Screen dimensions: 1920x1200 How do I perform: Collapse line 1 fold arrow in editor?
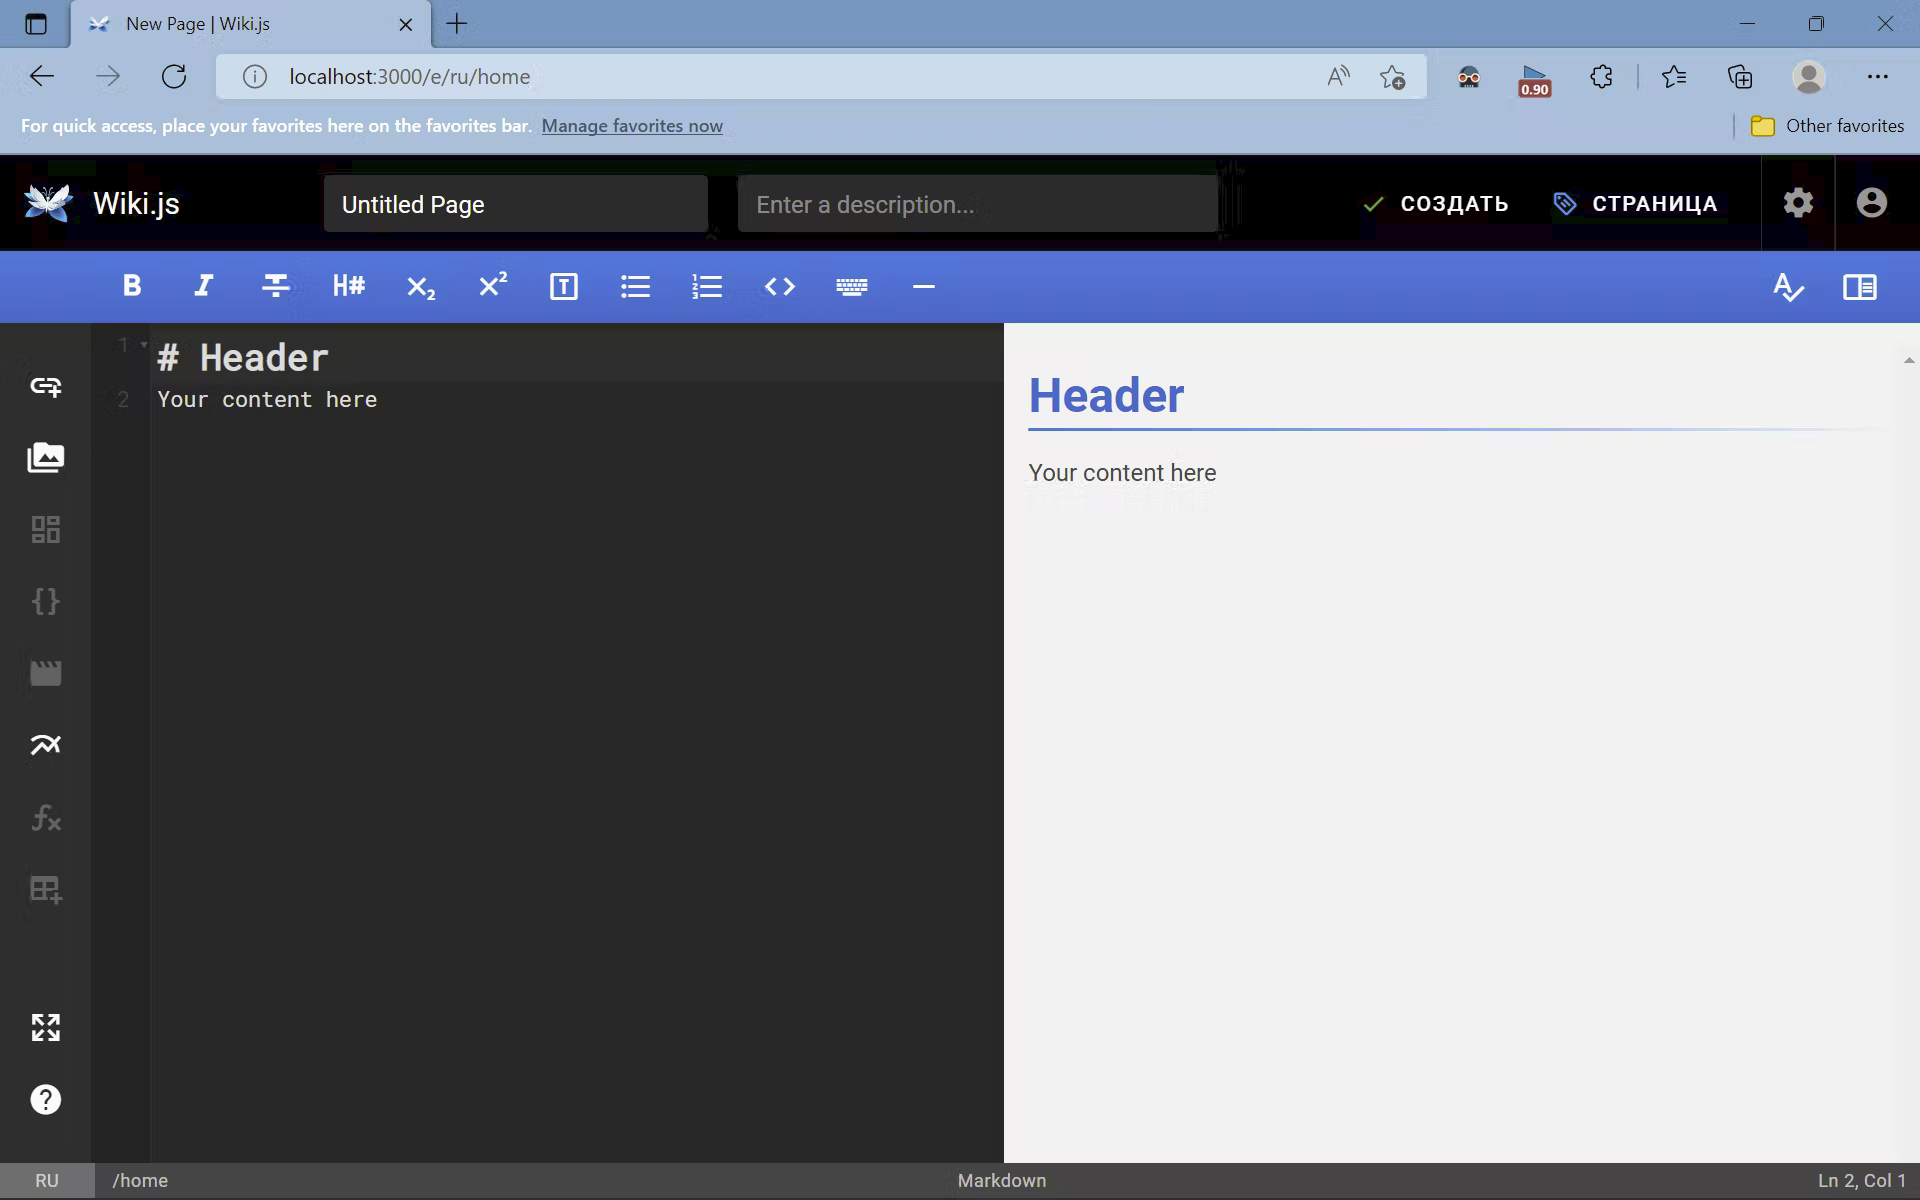tap(144, 345)
